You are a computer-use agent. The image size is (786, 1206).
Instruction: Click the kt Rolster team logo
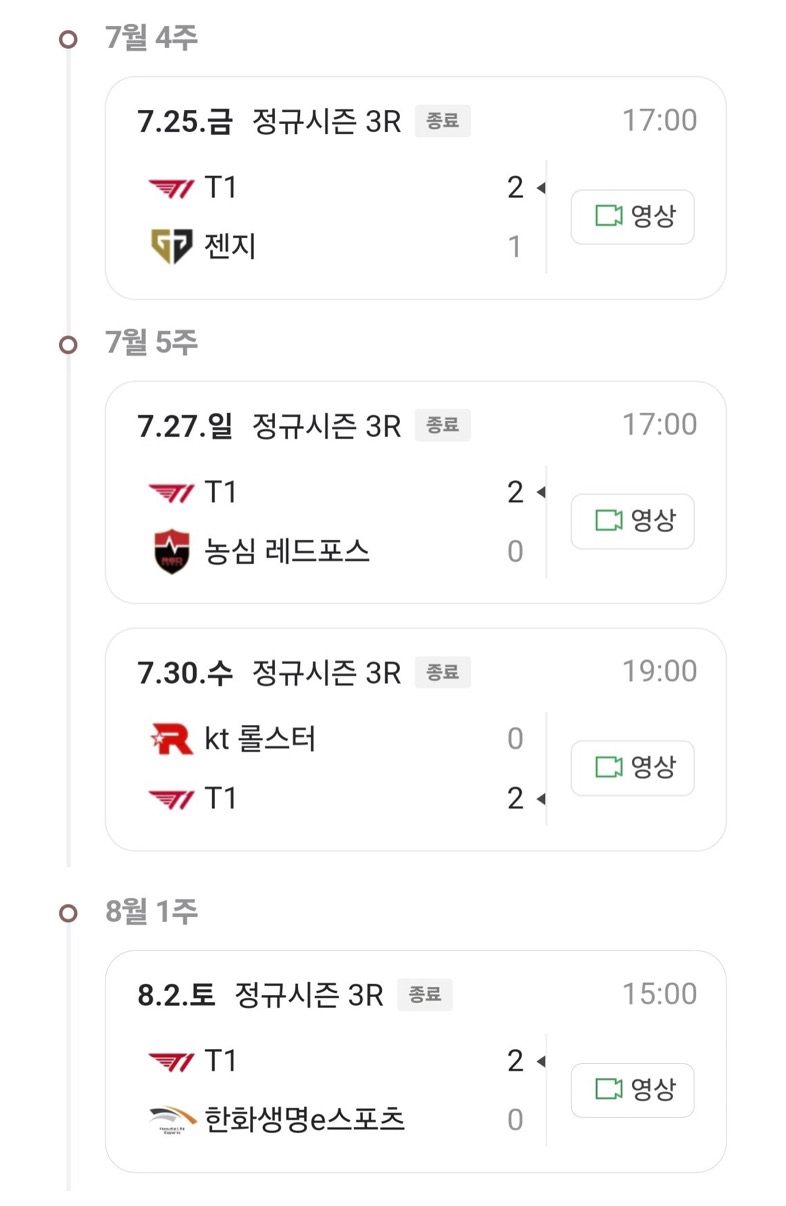(x=171, y=740)
